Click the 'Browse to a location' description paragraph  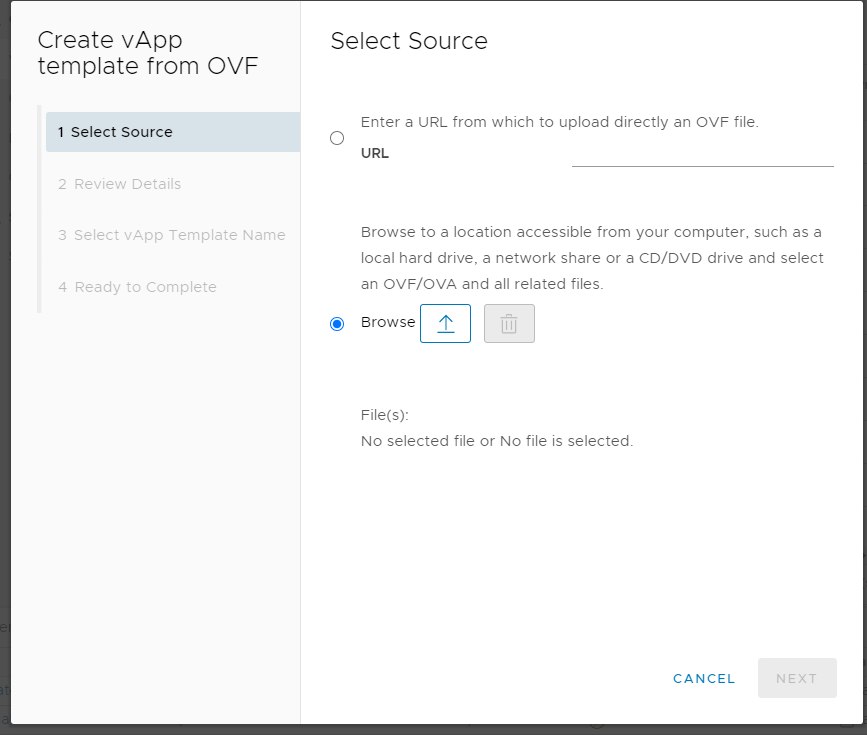click(592, 258)
